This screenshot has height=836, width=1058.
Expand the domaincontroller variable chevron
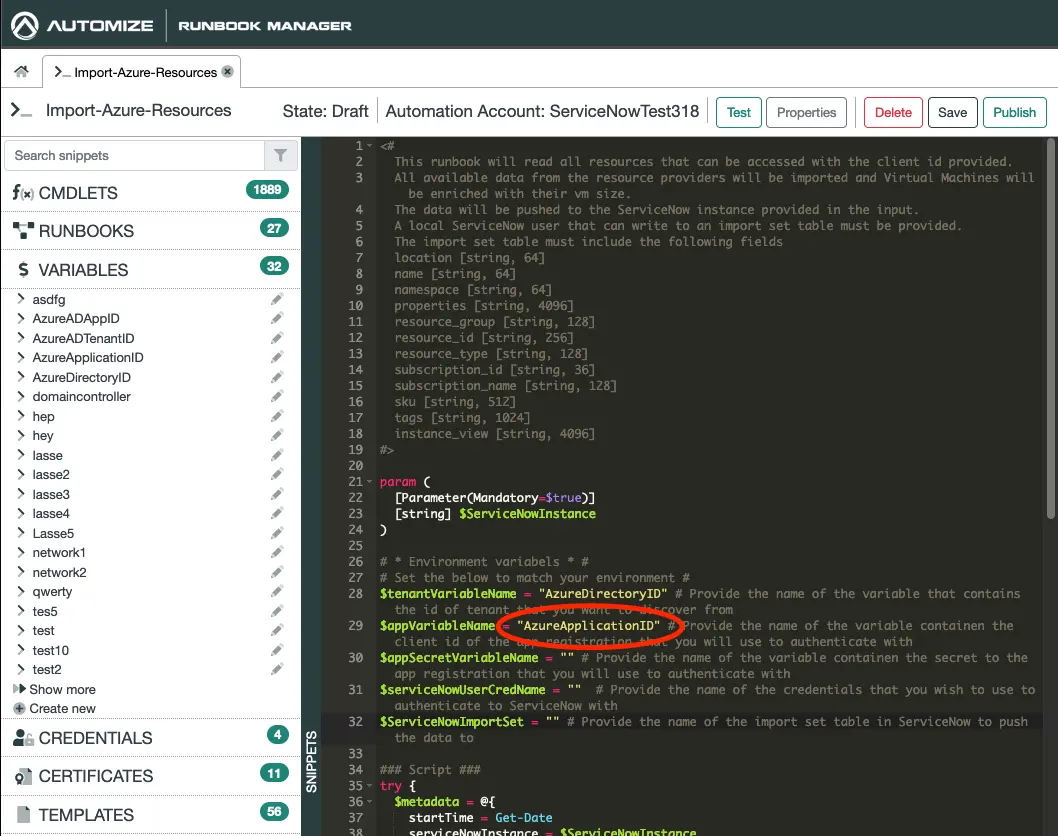[x=21, y=396]
